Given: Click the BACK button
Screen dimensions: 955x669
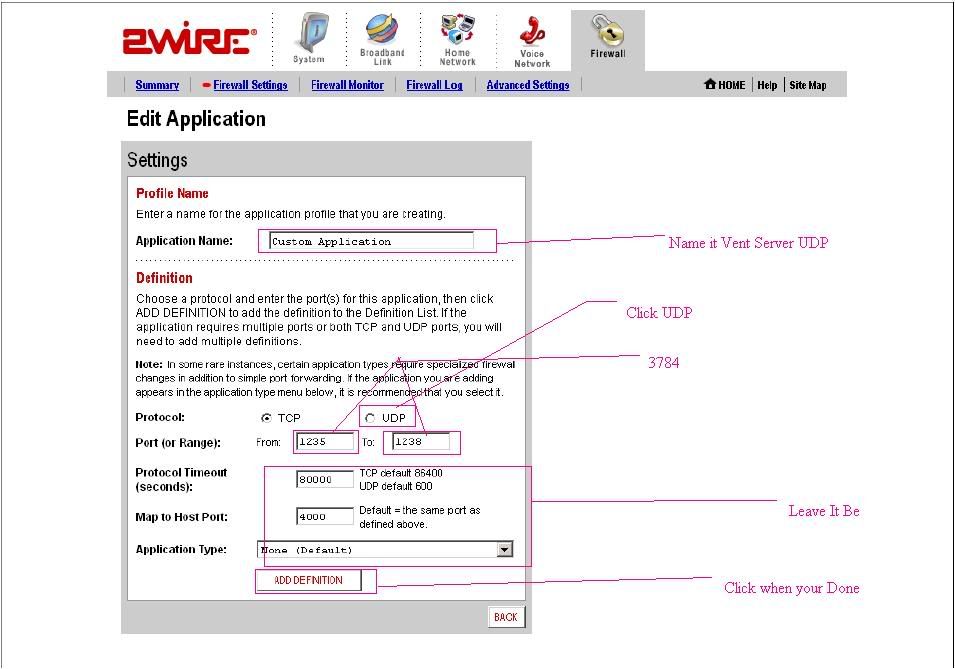Looking at the screenshot, I should tap(506, 617).
